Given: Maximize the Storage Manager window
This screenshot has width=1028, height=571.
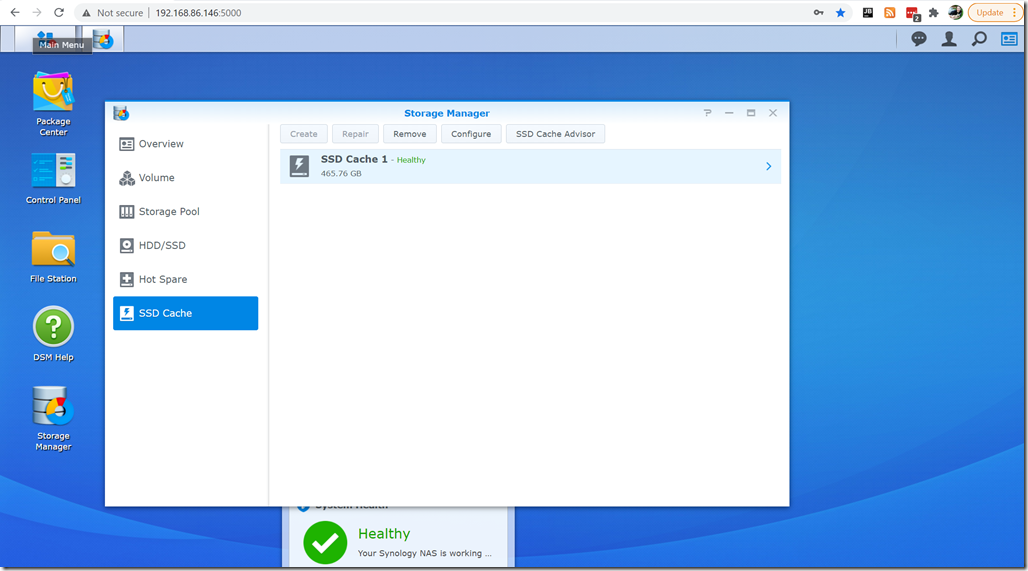Looking at the screenshot, I should tap(751, 113).
